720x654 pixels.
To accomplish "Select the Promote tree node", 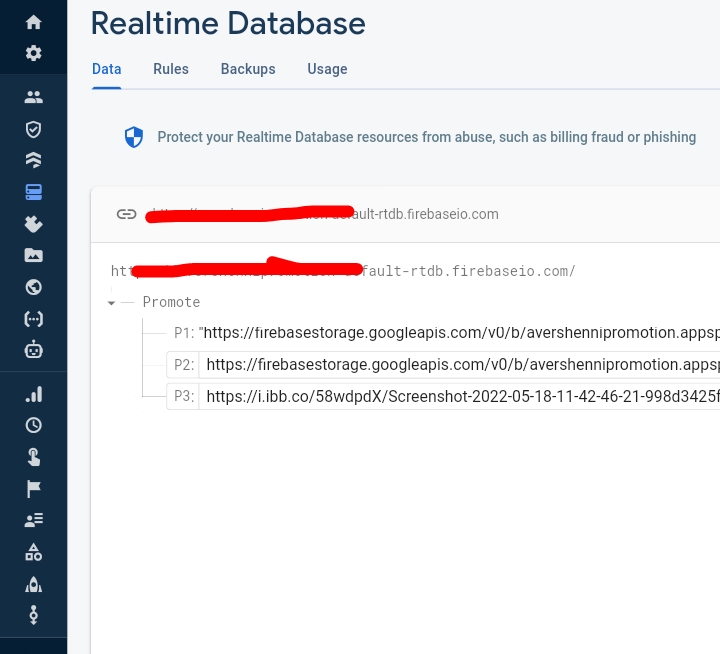I will (171, 302).
